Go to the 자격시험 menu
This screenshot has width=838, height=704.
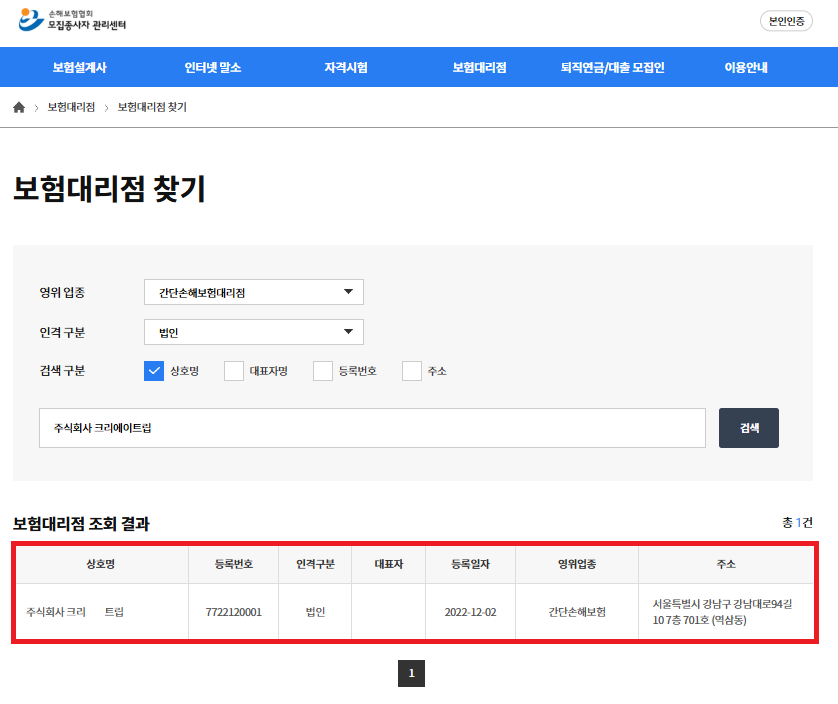point(346,68)
